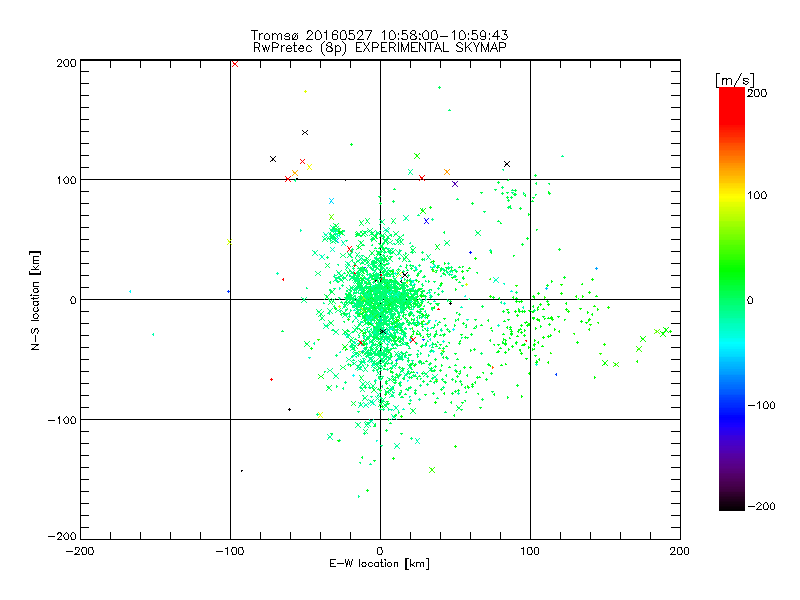Click the 'N-S location [km]' axis label
800x600 pixels.
pyautogui.click(x=35, y=300)
